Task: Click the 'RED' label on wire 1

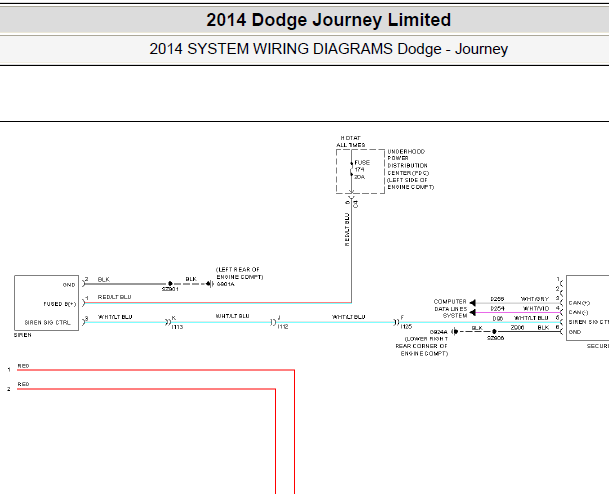Action: (x=23, y=366)
